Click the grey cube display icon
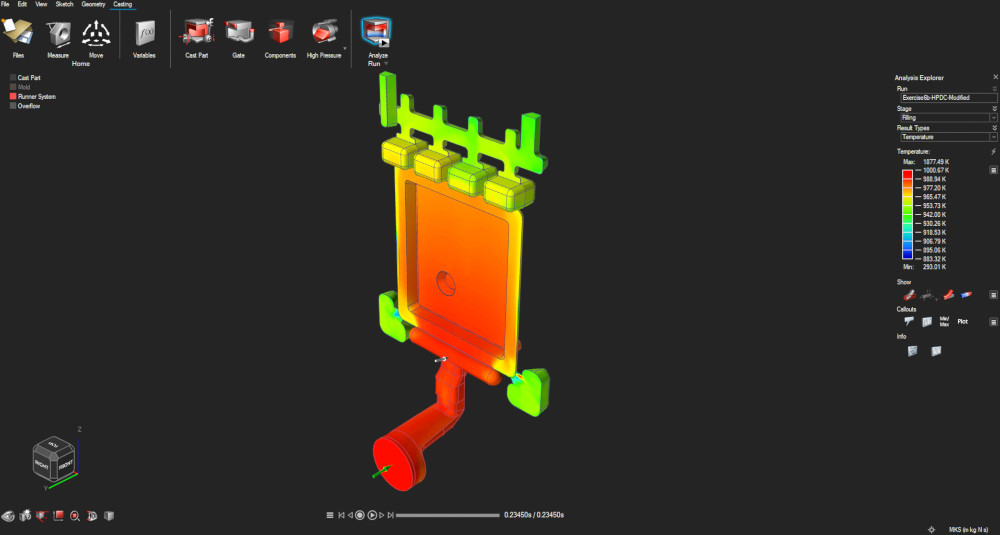Viewport: 1000px width, 535px height. click(108, 515)
